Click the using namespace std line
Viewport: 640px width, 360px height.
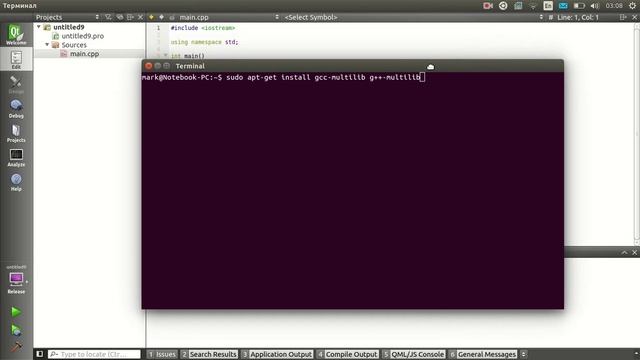pos(204,42)
